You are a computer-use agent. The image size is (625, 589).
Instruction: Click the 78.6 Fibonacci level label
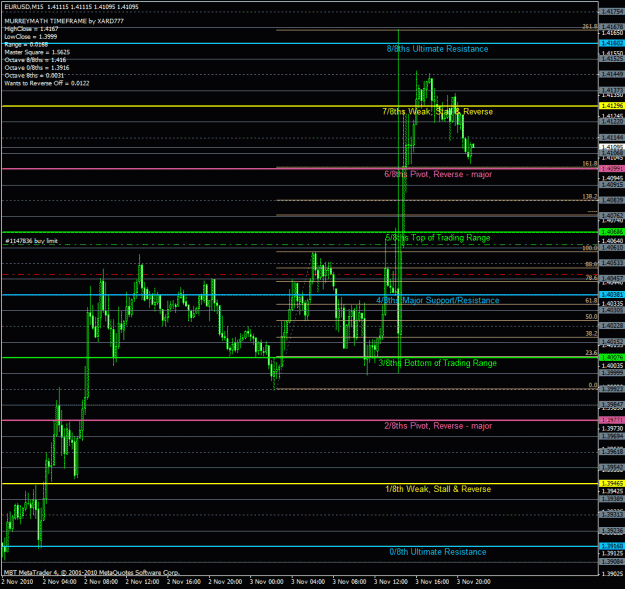click(591, 278)
